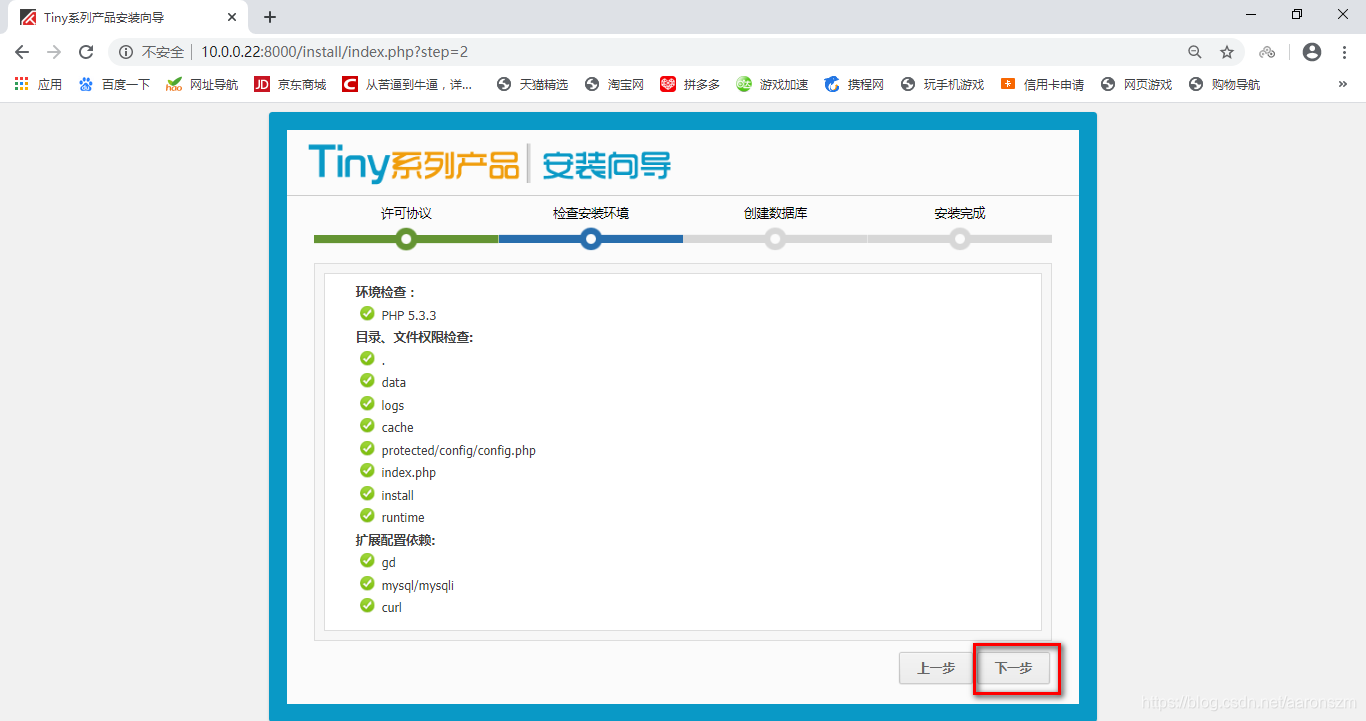This screenshot has width=1366, height=721.
Task: Click the 创建数据库 step marker
Action: 775,239
